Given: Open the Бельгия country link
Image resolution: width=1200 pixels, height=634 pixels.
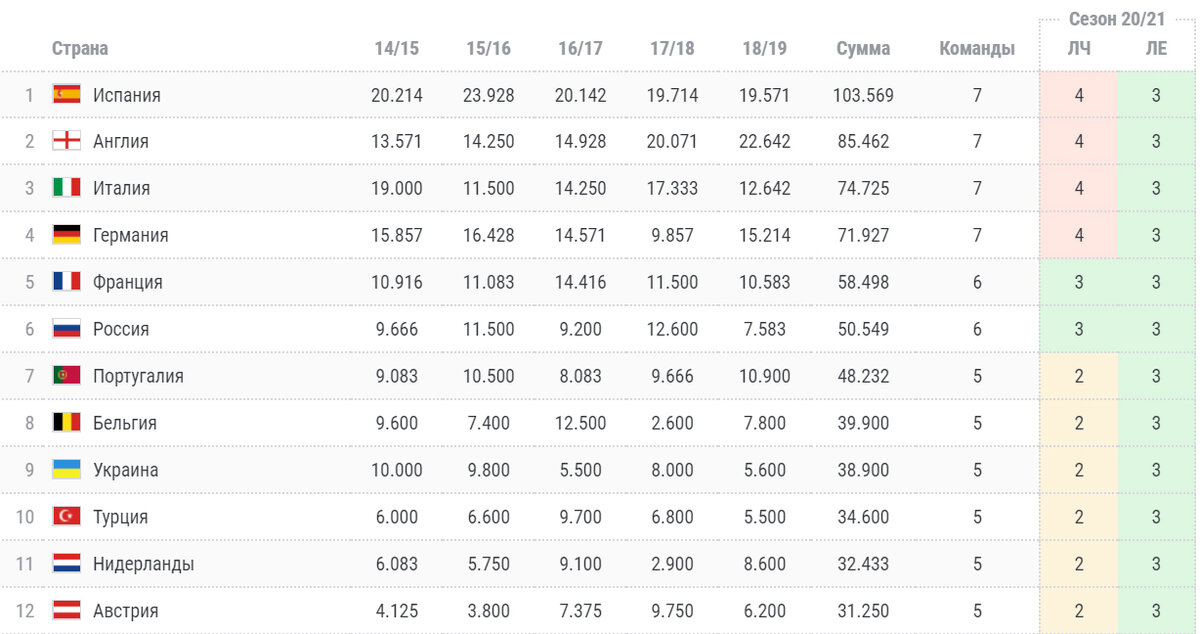Looking at the screenshot, I should click(x=125, y=423).
